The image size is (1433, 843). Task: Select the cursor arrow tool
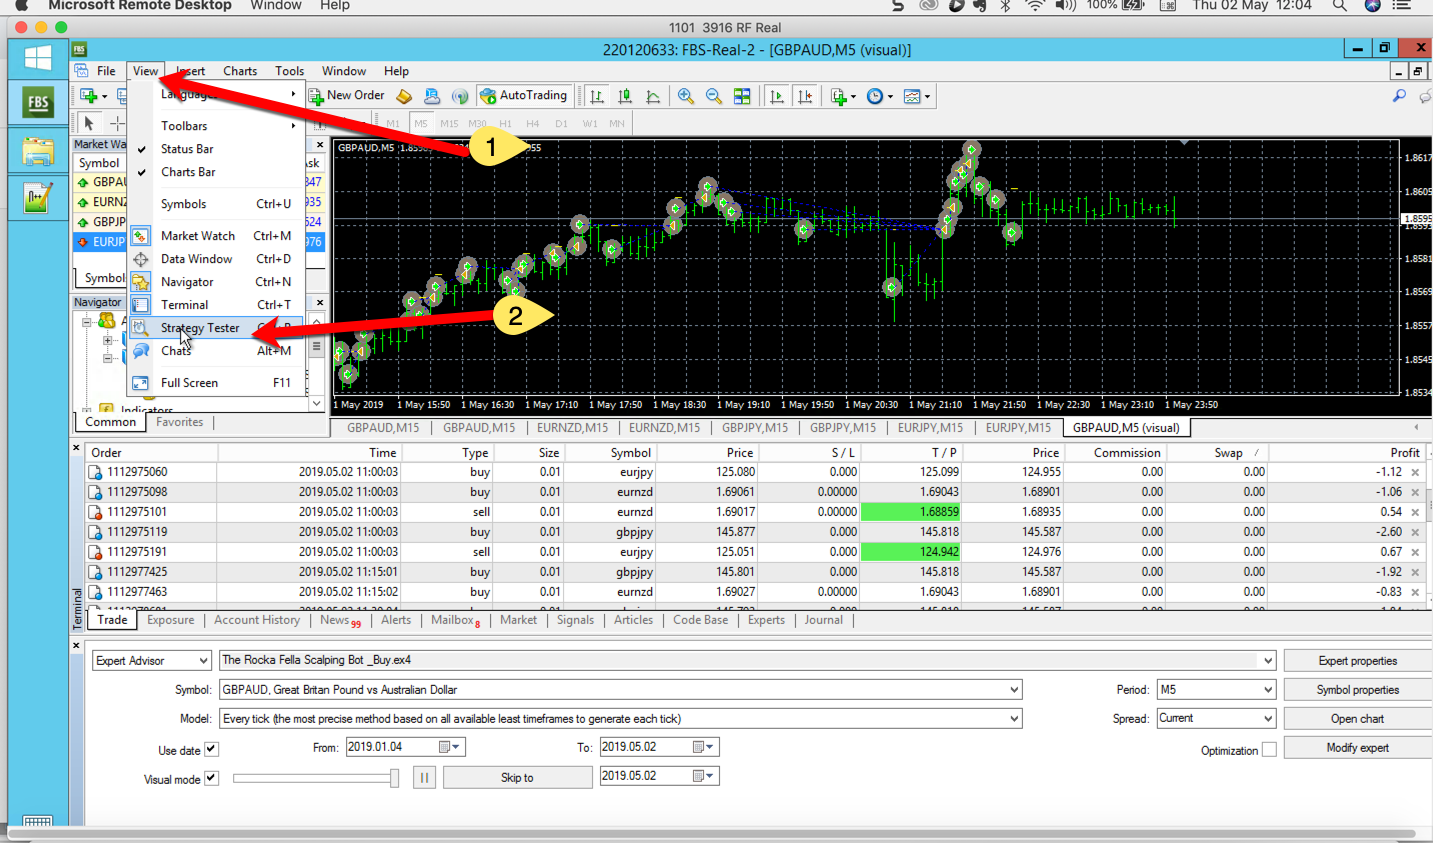pos(89,123)
